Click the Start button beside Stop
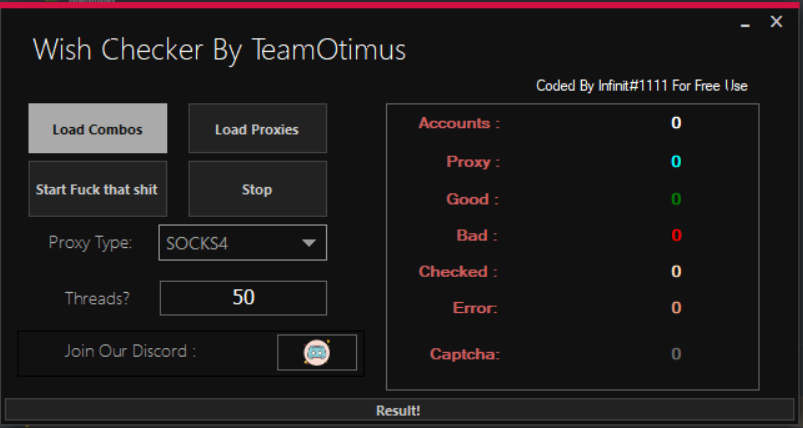Viewport: 803px width, 428px height. [98, 189]
